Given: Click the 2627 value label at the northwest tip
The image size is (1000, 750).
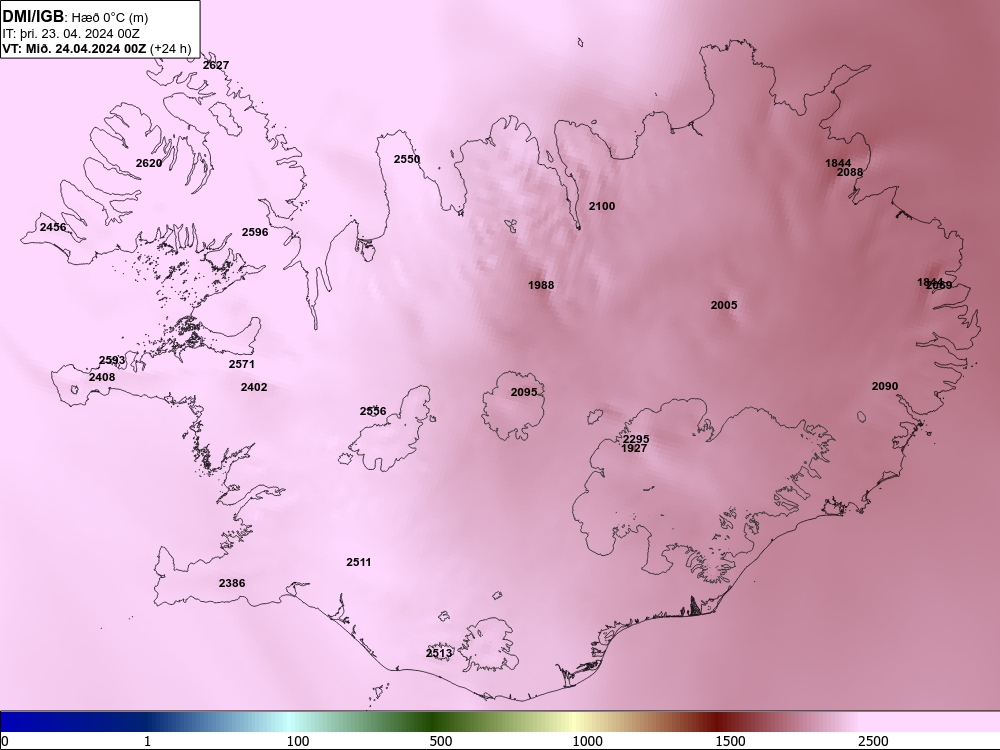Looking at the screenshot, I should tap(216, 65).
